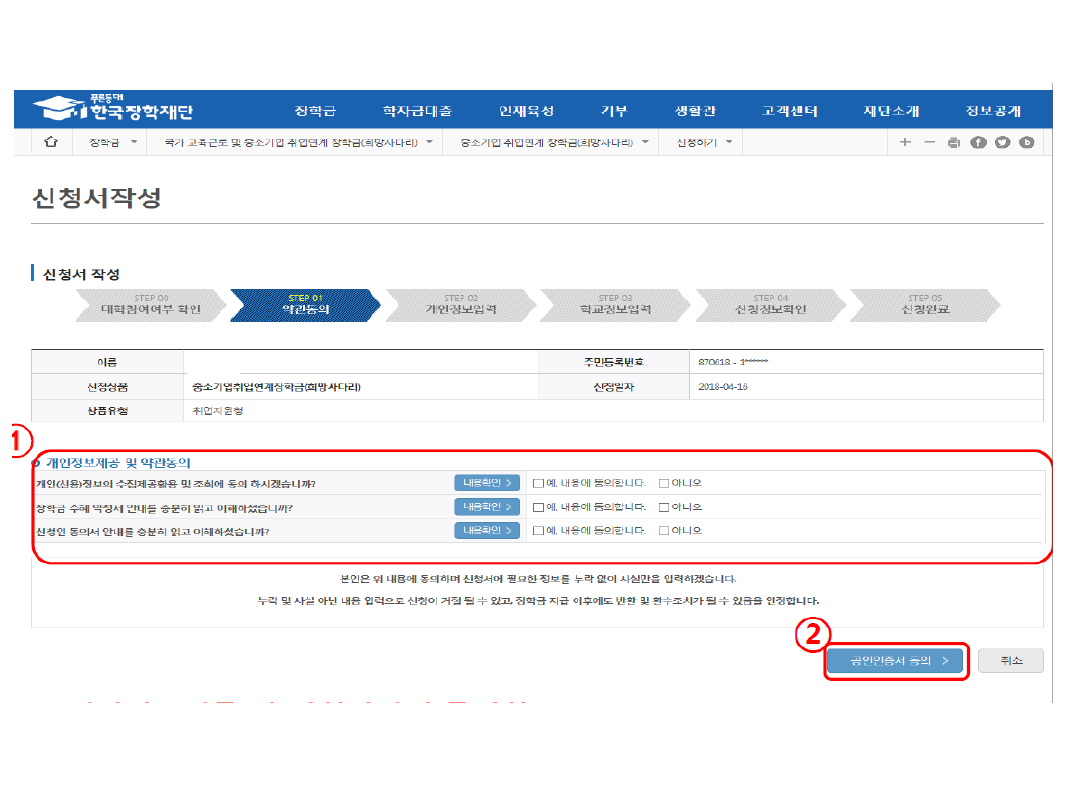Share page via Twitter icon
1080x810 pixels.
tap(1002, 143)
